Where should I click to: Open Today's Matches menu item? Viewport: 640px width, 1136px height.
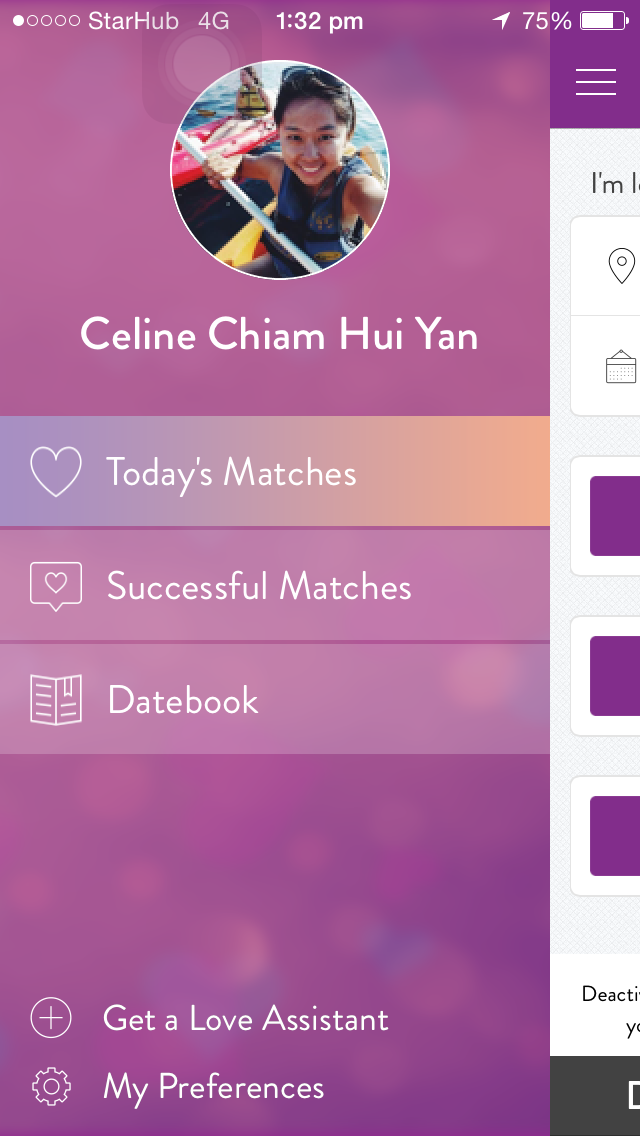pos(275,472)
